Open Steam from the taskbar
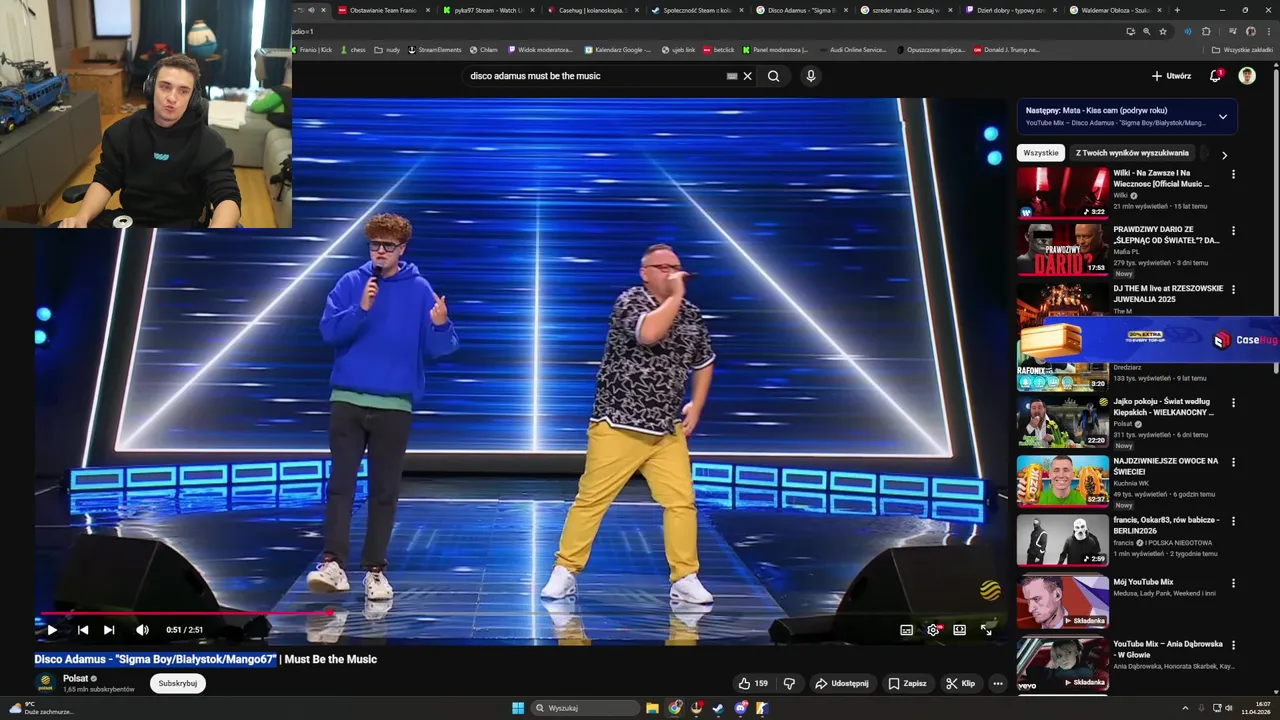This screenshot has height=720, width=1280. tap(718, 708)
